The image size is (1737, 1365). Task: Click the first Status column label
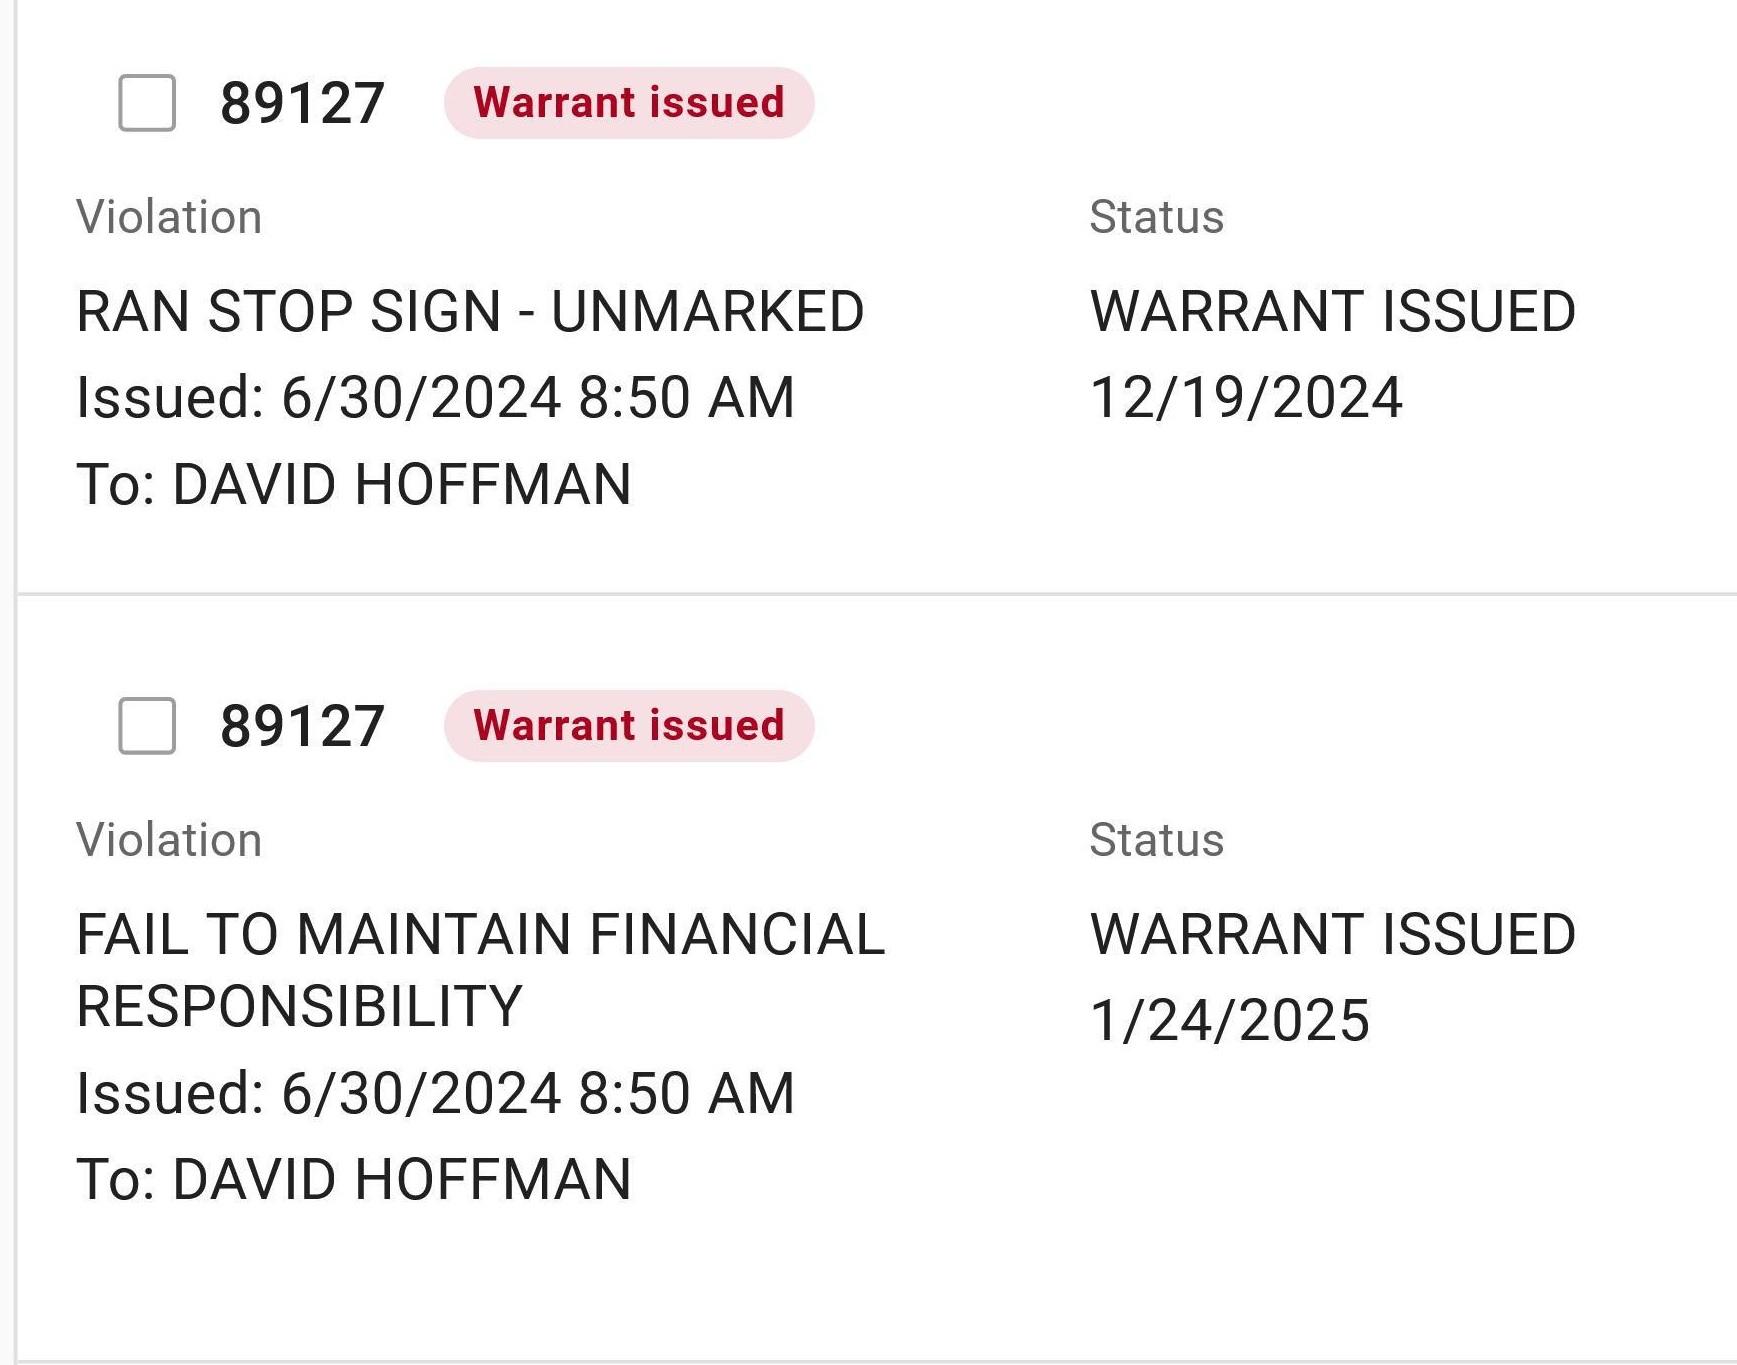[1156, 217]
